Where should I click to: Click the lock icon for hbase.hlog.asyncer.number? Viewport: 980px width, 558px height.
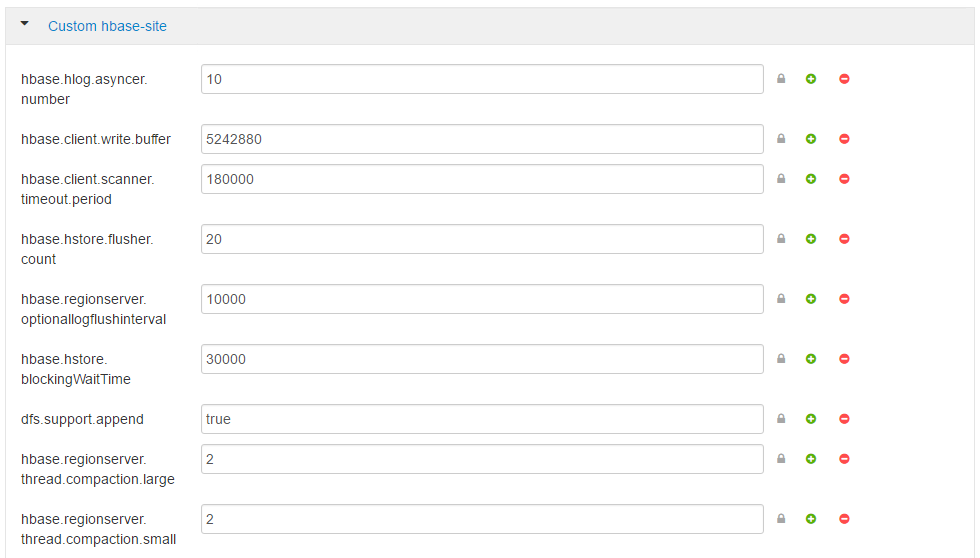point(781,79)
